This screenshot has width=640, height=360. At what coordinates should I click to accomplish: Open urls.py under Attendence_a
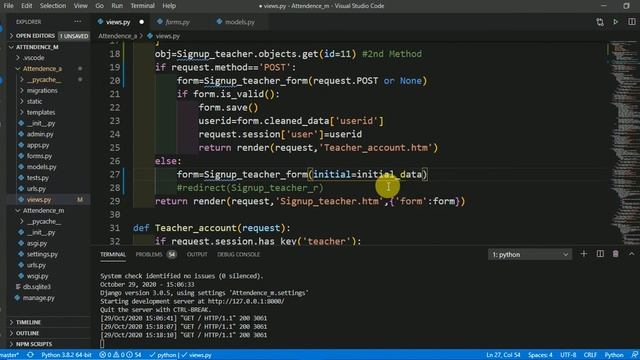pos(36,189)
